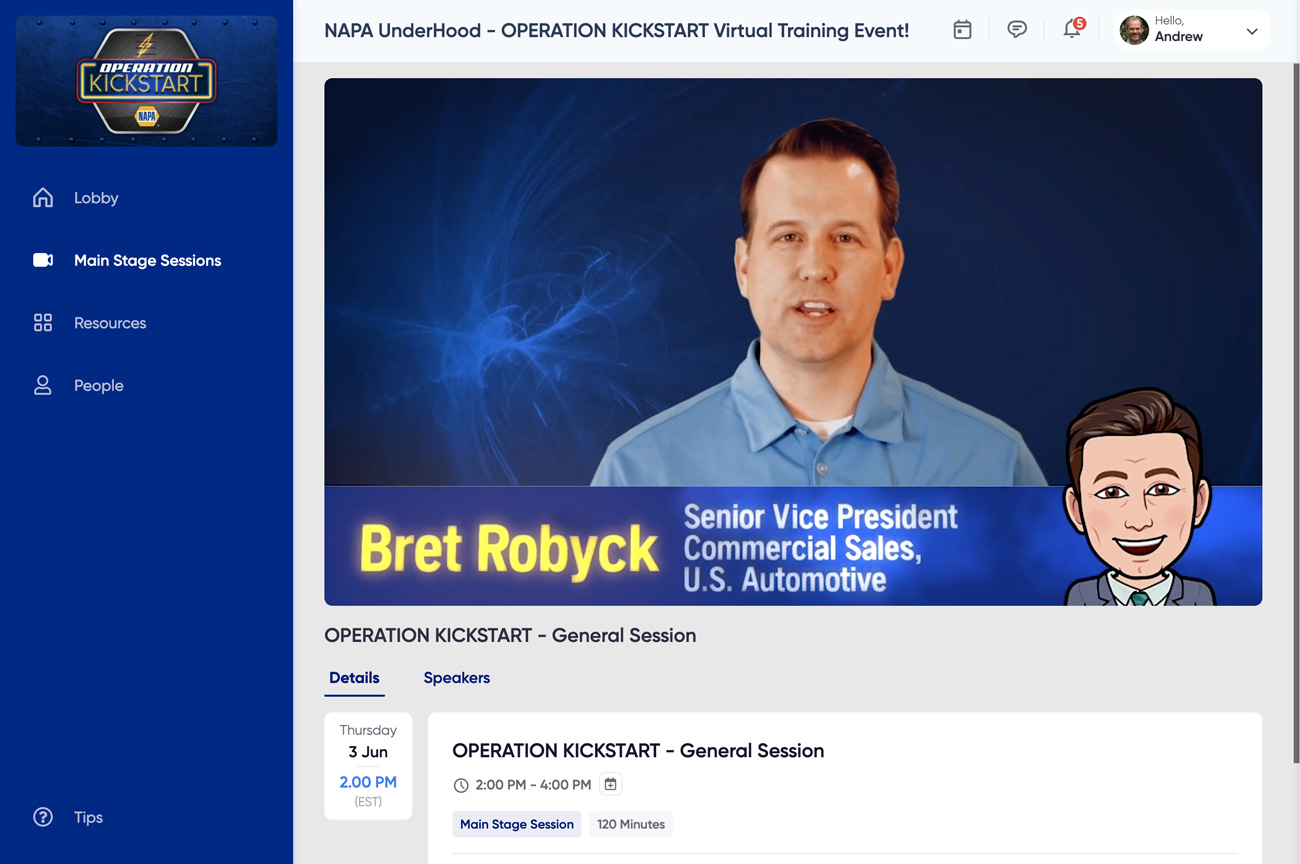The width and height of the screenshot is (1300, 864).
Task: Click the Operation Kickstart logo
Action: tap(147, 82)
